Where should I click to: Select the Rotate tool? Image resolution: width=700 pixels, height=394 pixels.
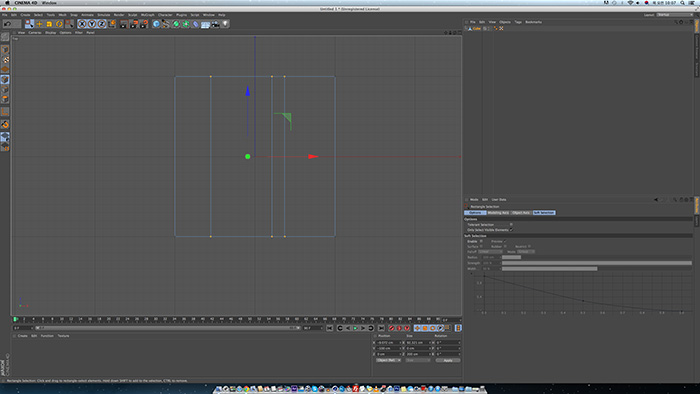59,24
